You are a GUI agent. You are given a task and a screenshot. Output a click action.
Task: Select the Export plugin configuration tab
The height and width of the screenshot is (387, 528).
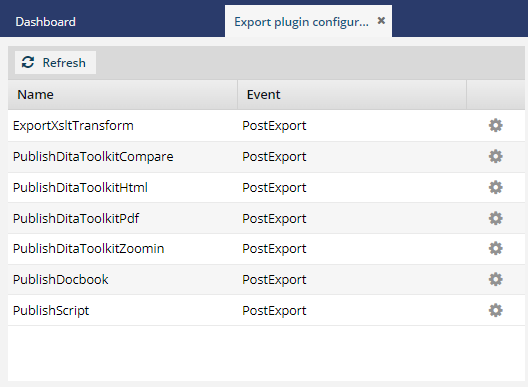click(301, 22)
